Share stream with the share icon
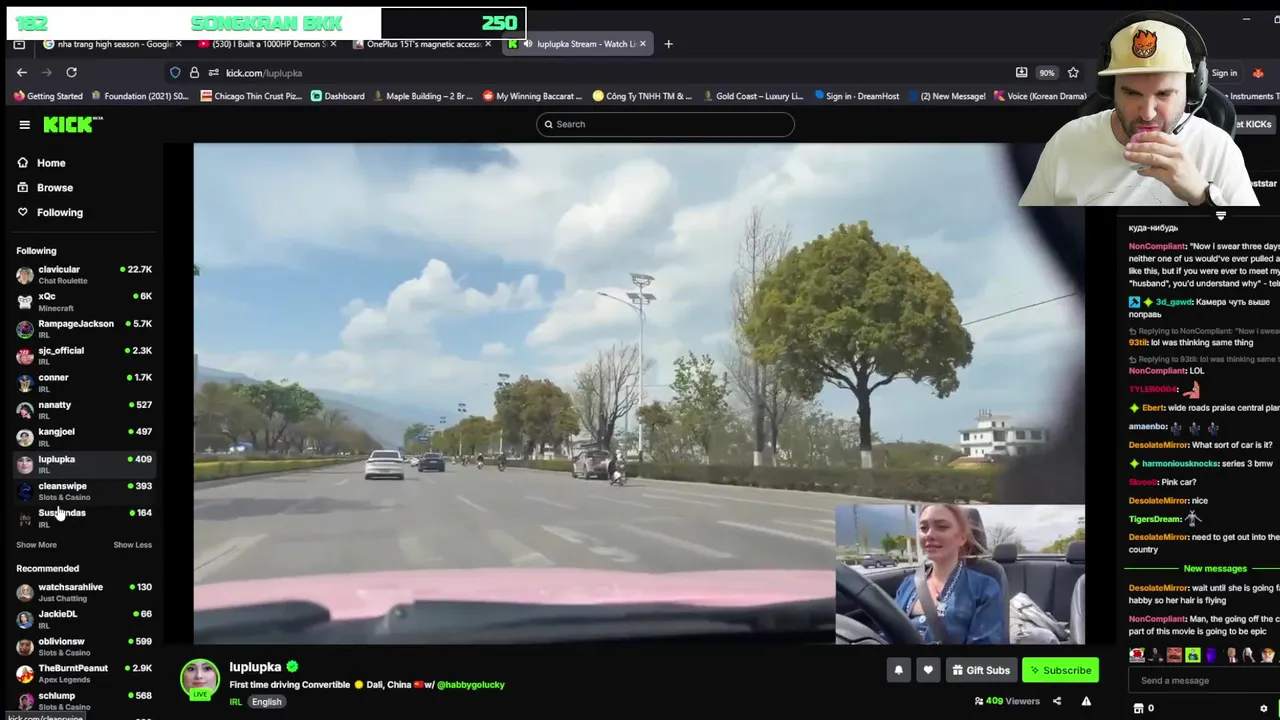This screenshot has width=1280, height=720. pyautogui.click(x=1057, y=701)
